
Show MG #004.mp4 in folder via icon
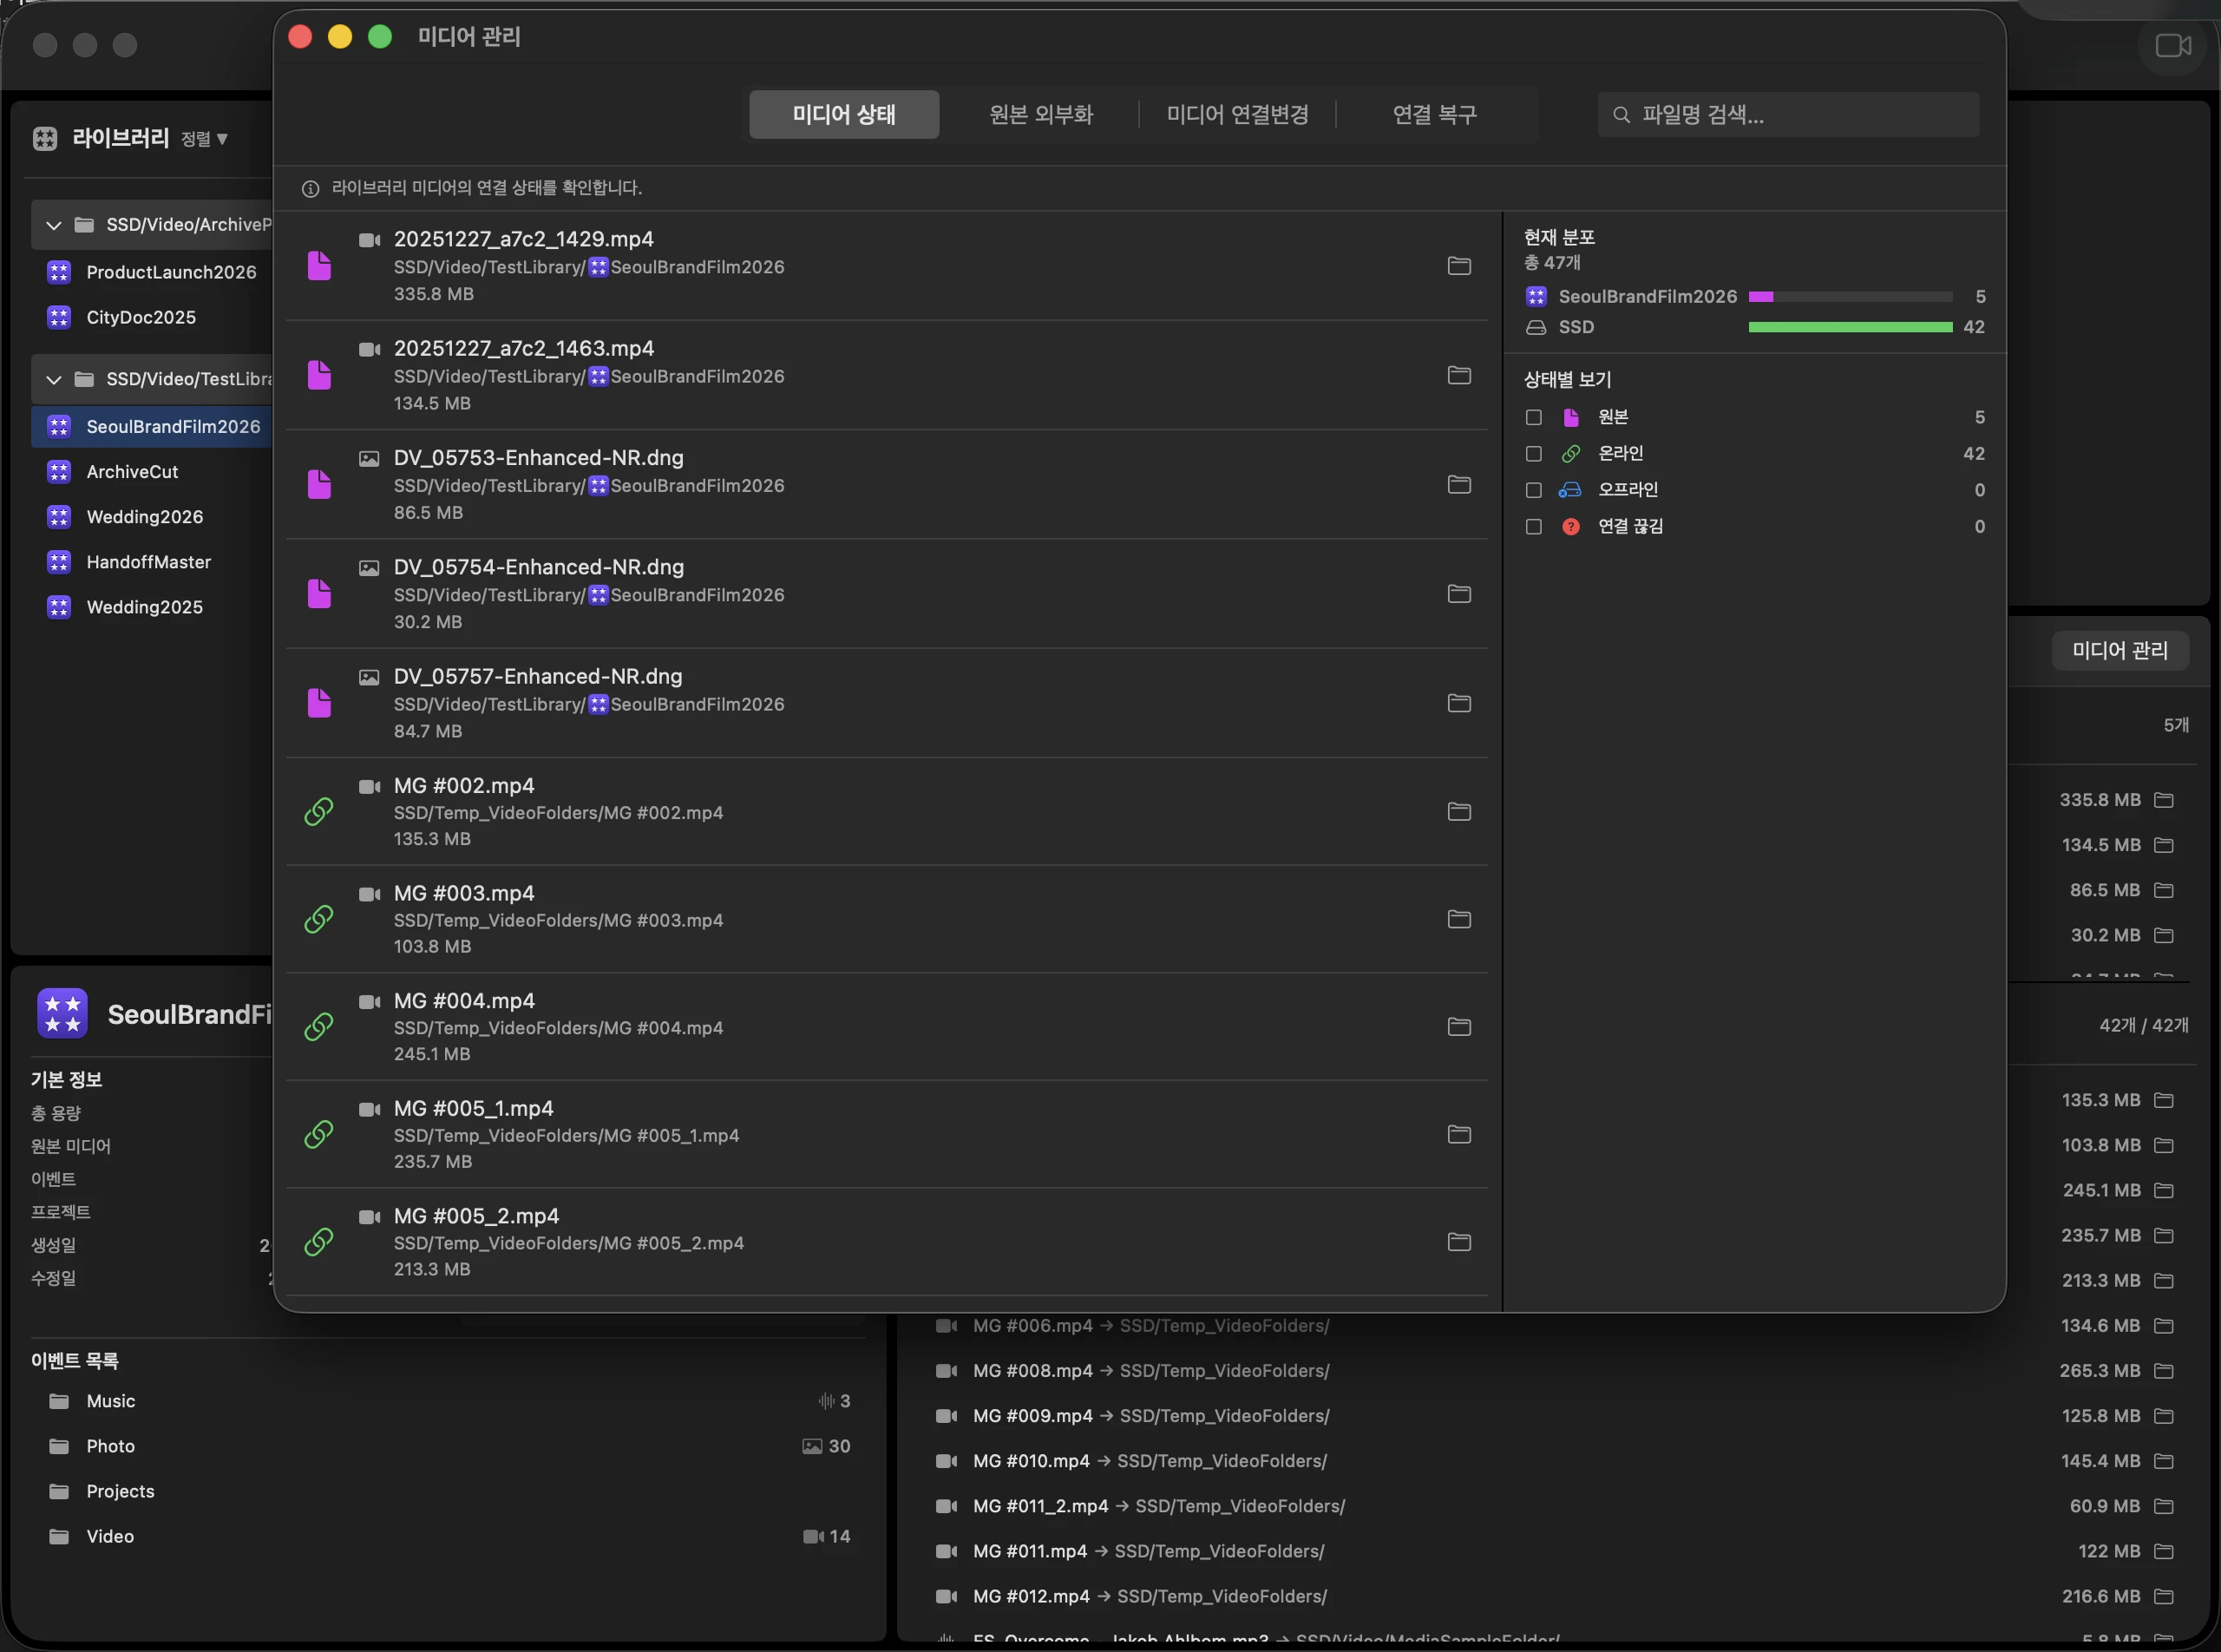pos(1459,1027)
